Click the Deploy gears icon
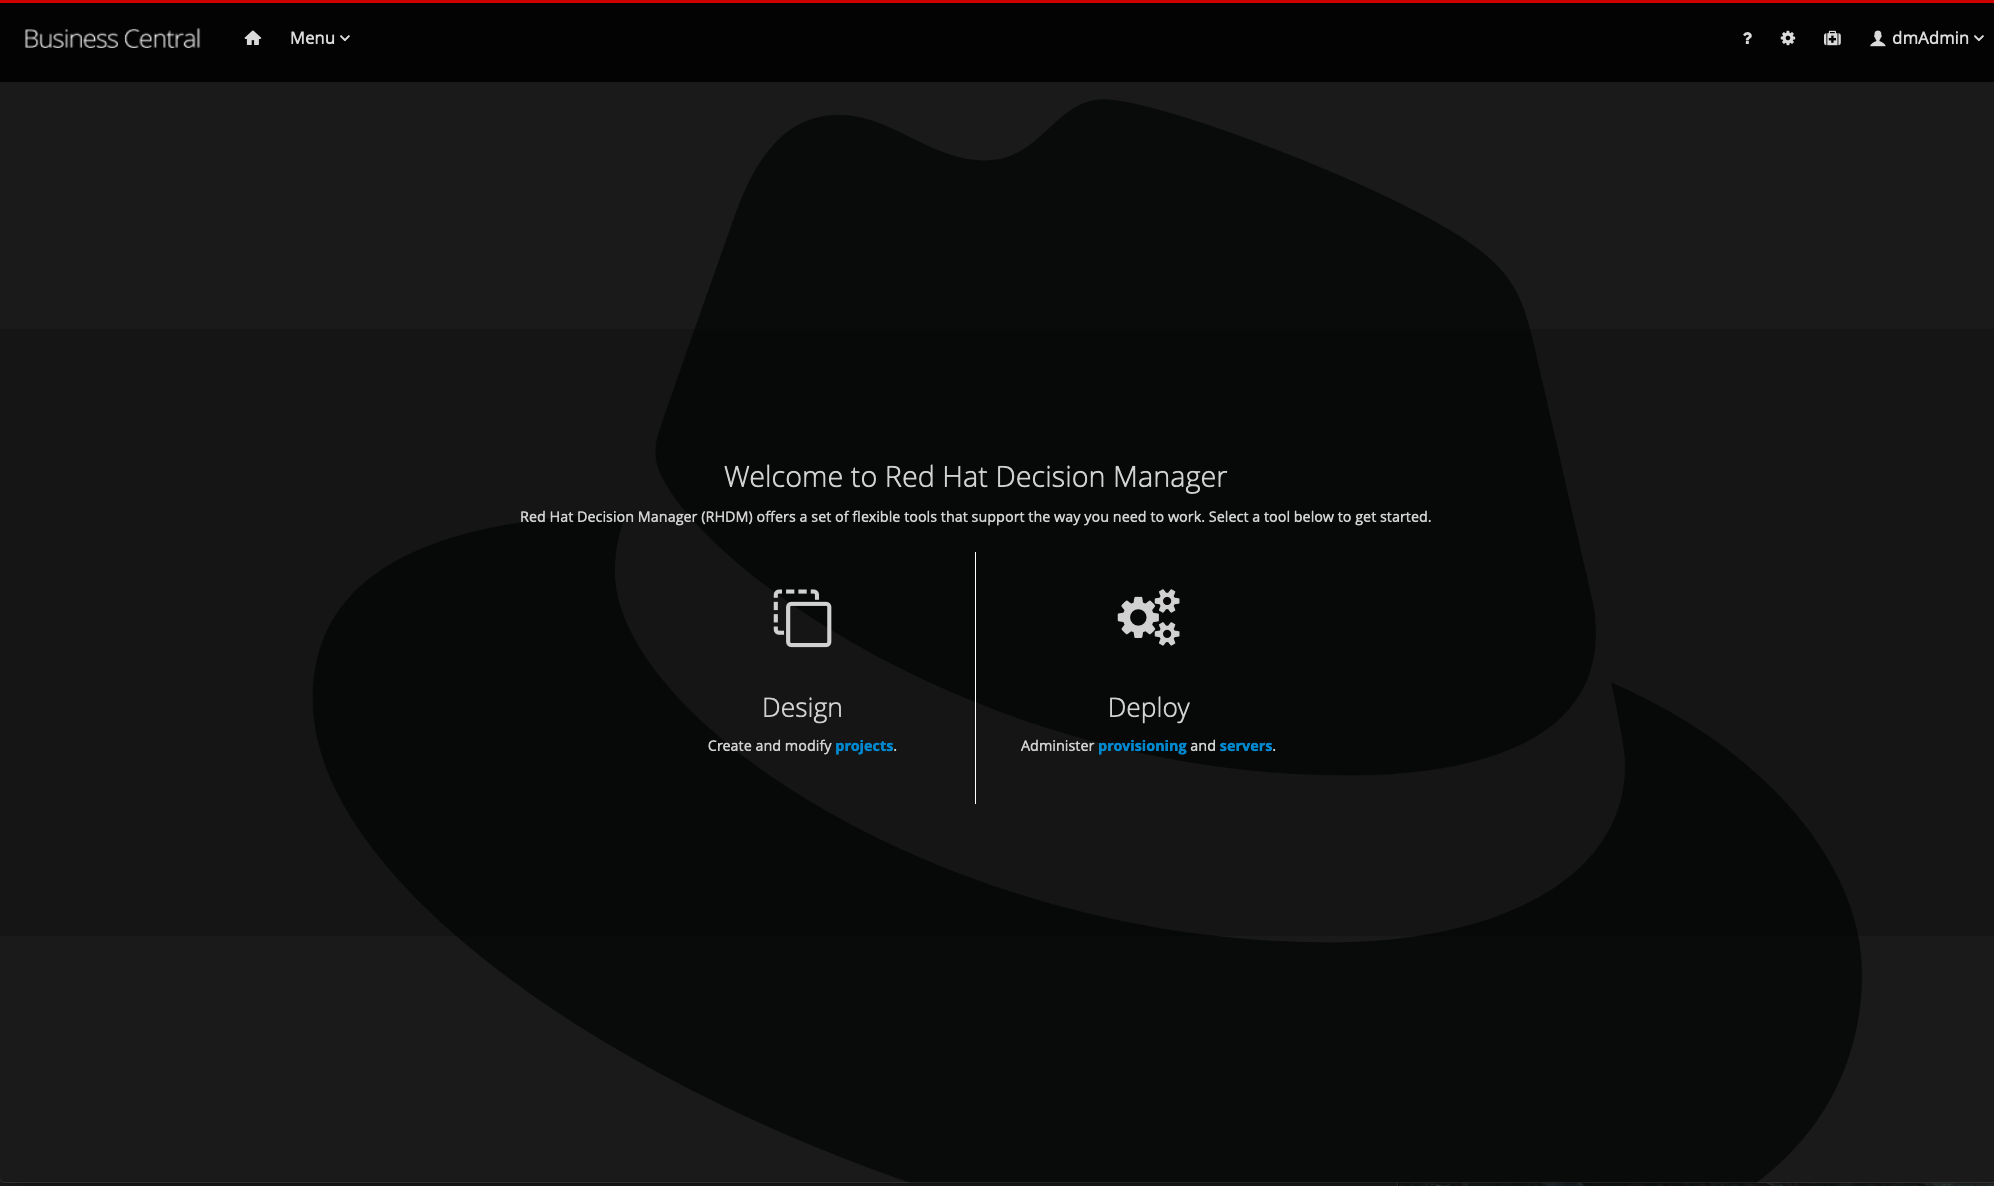1994x1186 pixels. 1148,617
